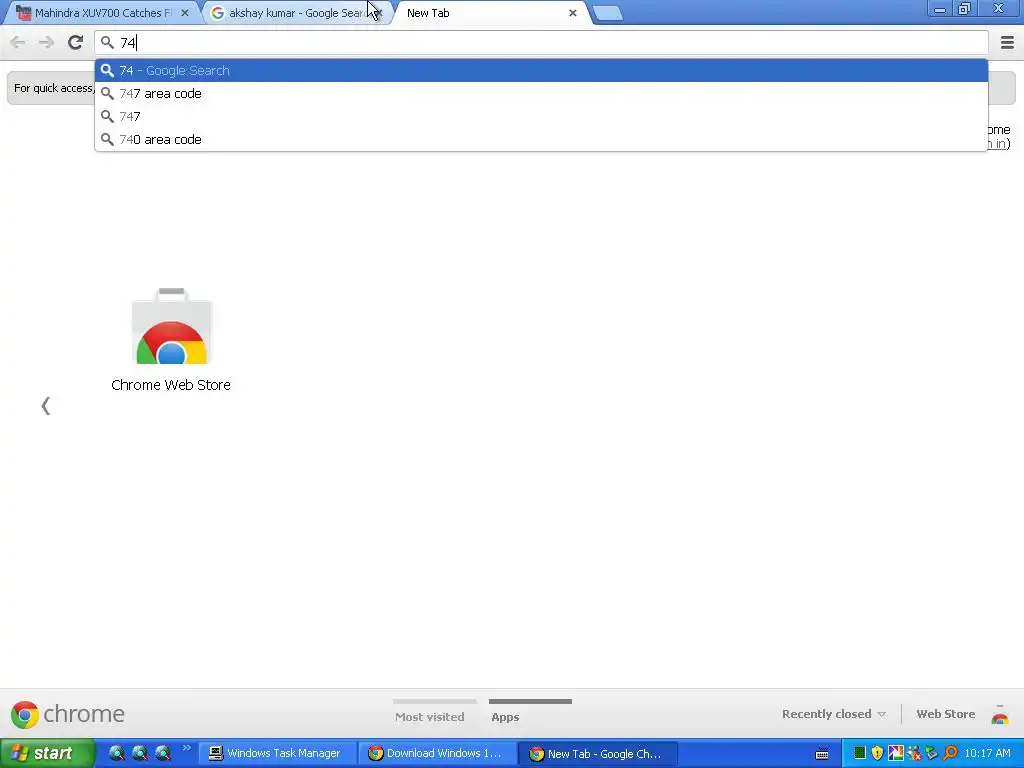Viewport: 1024px width, 768px height.
Task: Click the first quick launch icon
Action: click(116, 753)
